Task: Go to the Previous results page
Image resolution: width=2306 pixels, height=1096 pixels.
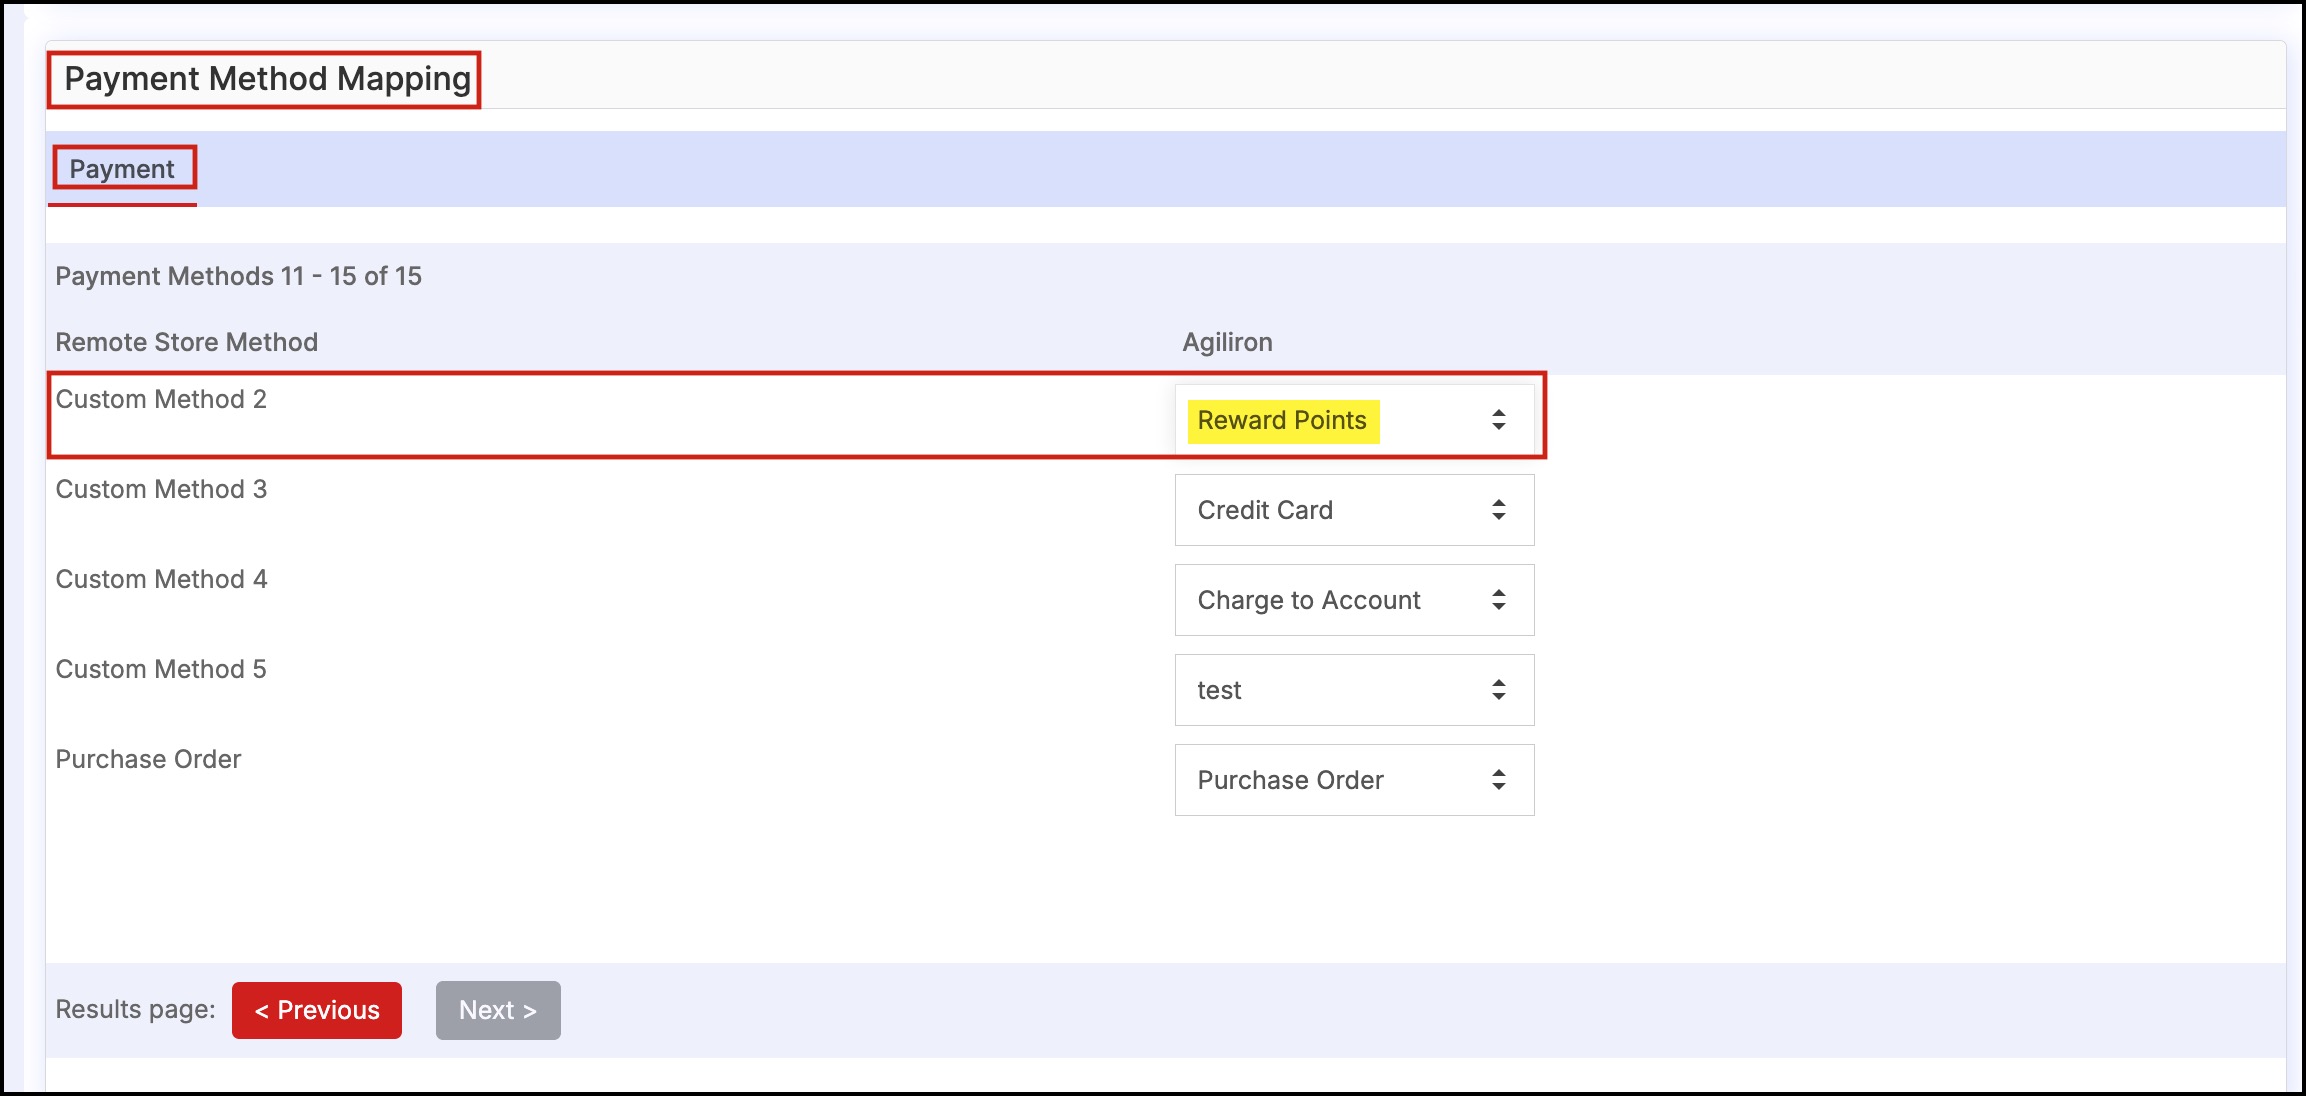Action: tap(317, 1010)
